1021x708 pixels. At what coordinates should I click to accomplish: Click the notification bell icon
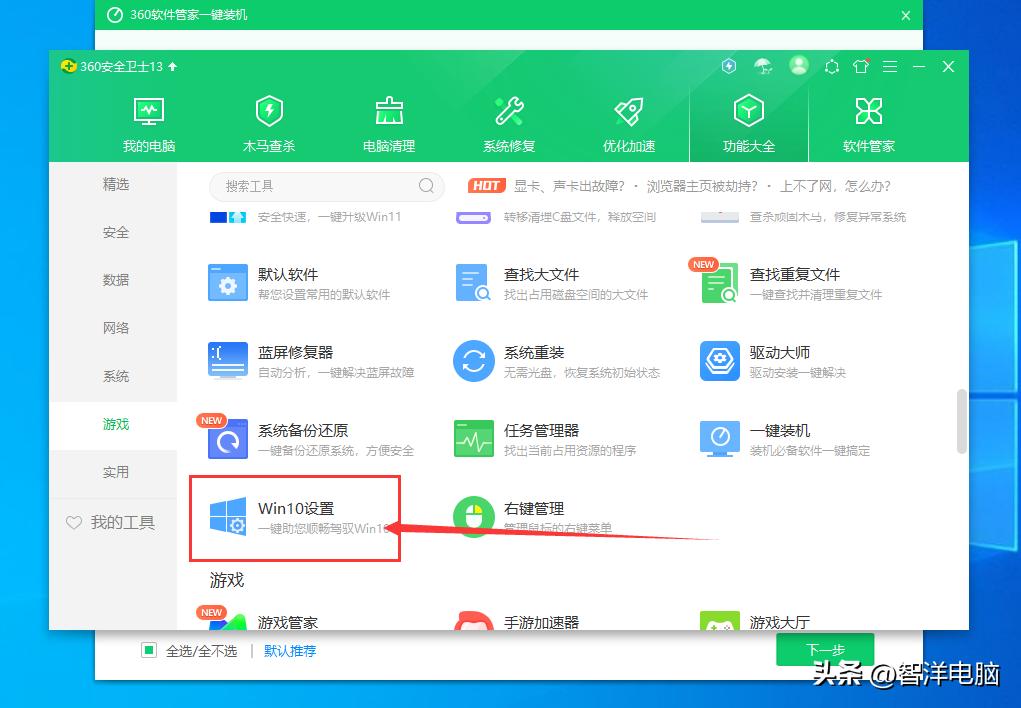(831, 66)
